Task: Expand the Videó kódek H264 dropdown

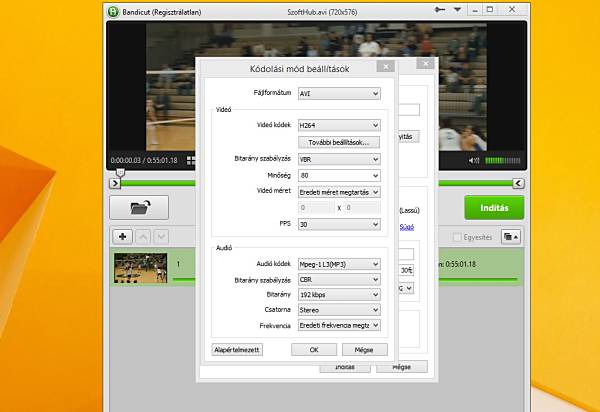Action: click(339, 125)
